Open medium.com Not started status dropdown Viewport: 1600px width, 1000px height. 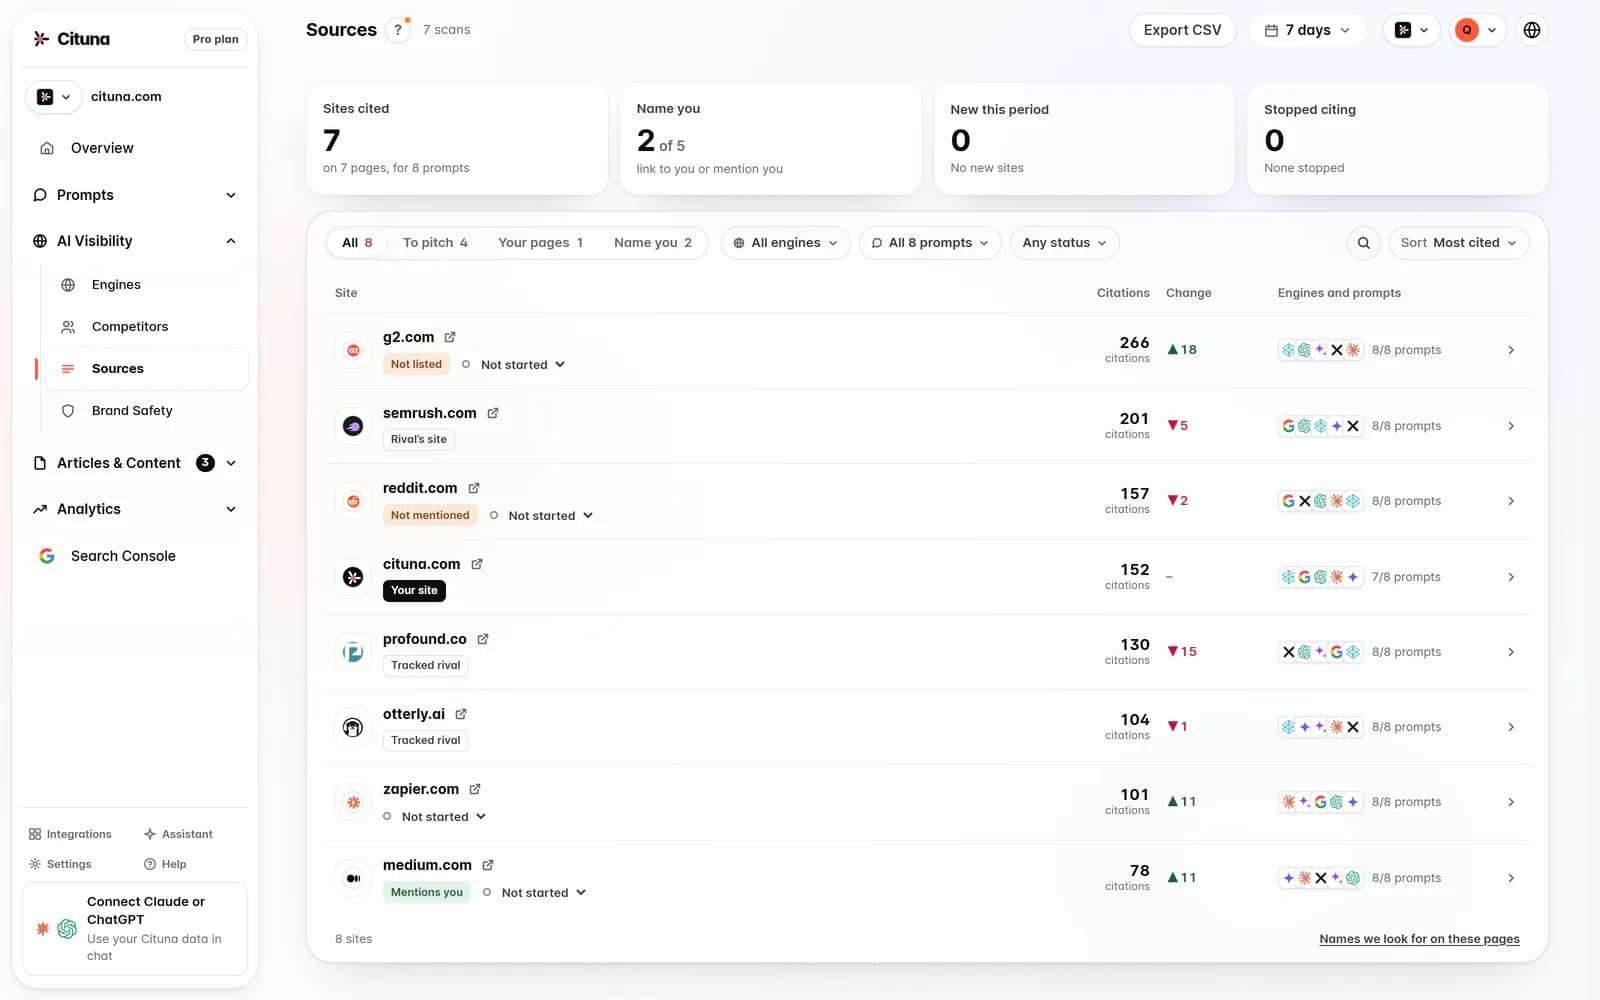tap(535, 893)
